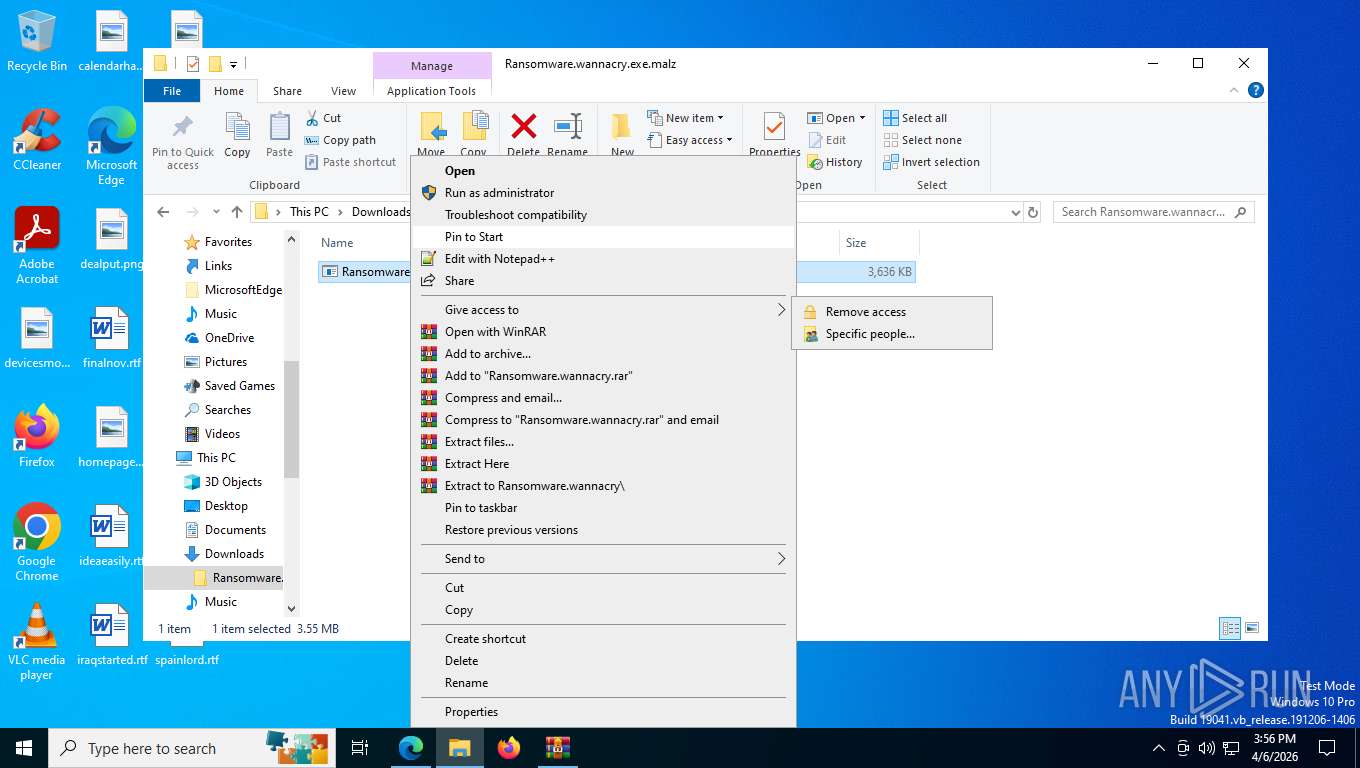This screenshot has height=768, width=1360.
Task: Select Documents in the navigation pane
Action: tap(235, 530)
